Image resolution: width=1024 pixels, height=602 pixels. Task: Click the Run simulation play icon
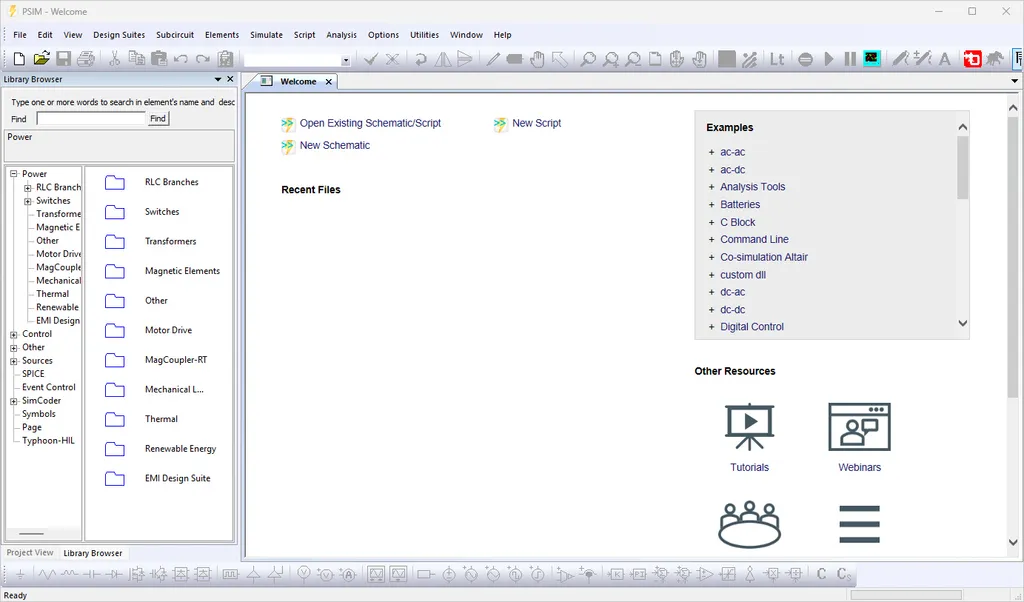[x=829, y=59]
